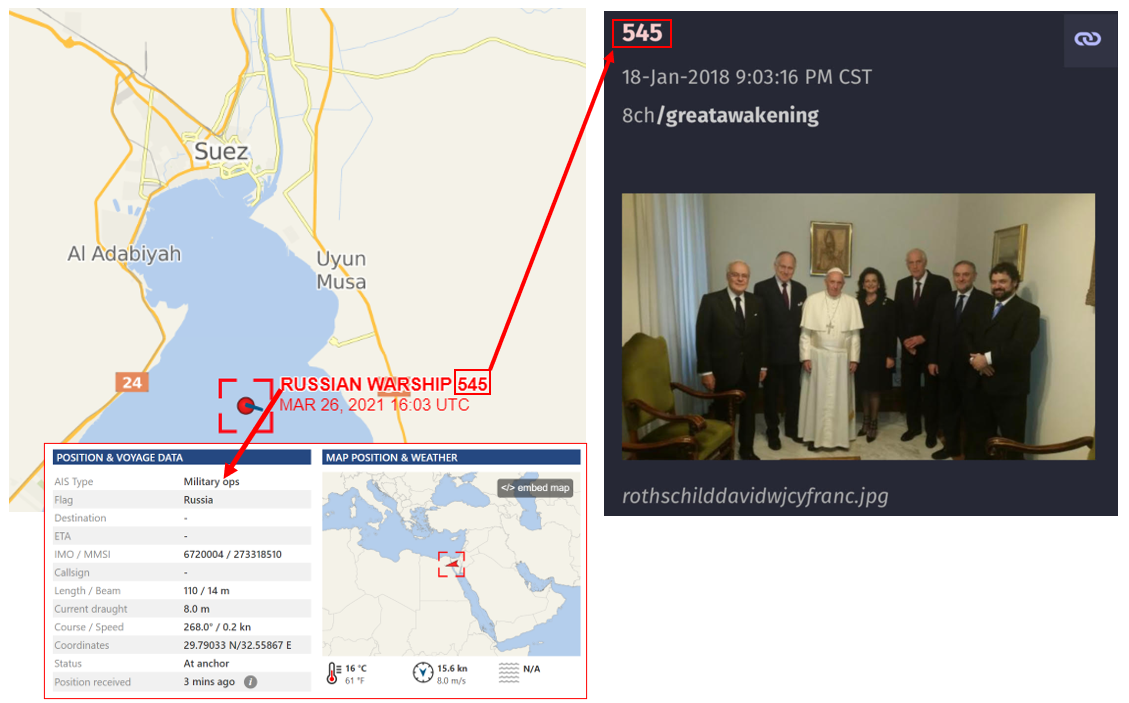The width and height of the screenshot is (1129, 703).
Task: Click the red vessel marker on mini map
Action: (x=451, y=564)
